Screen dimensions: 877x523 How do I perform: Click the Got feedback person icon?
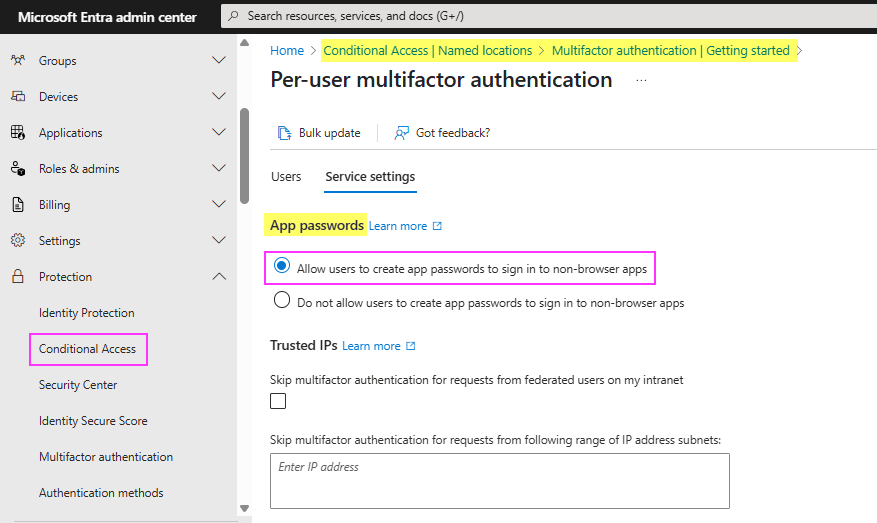(402, 133)
